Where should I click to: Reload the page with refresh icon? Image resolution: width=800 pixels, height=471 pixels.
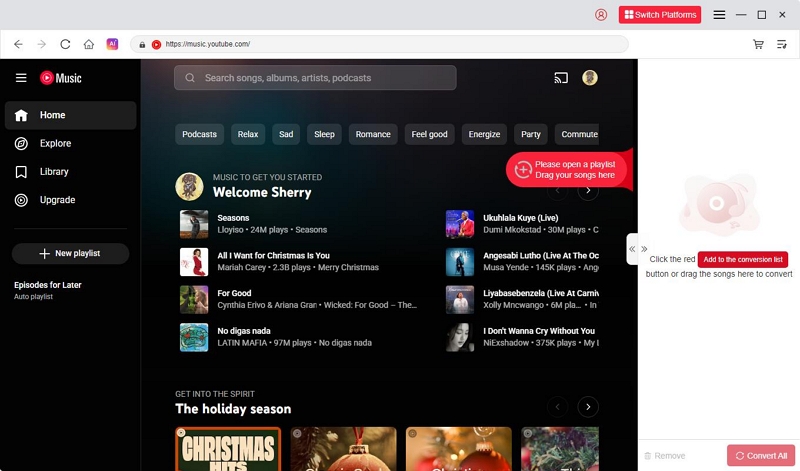pos(65,44)
